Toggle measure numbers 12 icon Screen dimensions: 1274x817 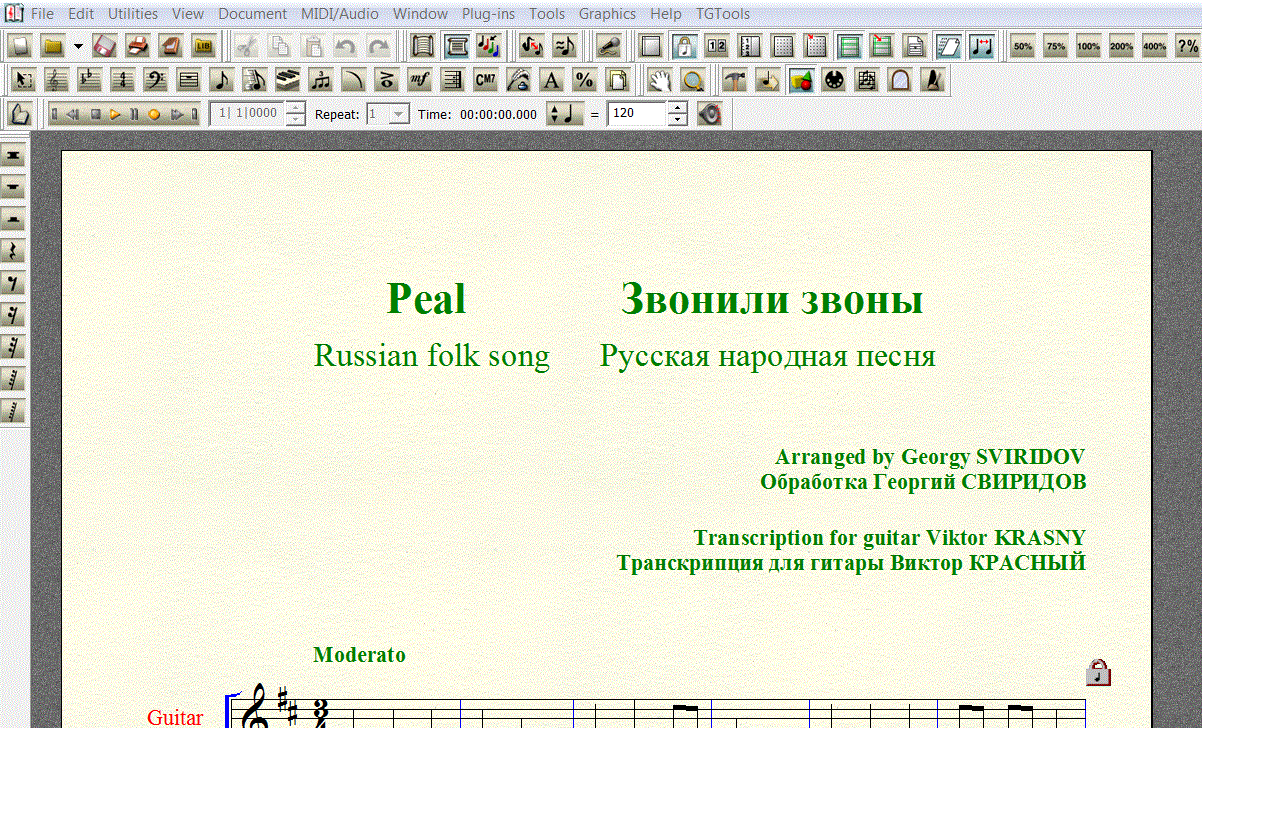pyautogui.click(x=717, y=46)
